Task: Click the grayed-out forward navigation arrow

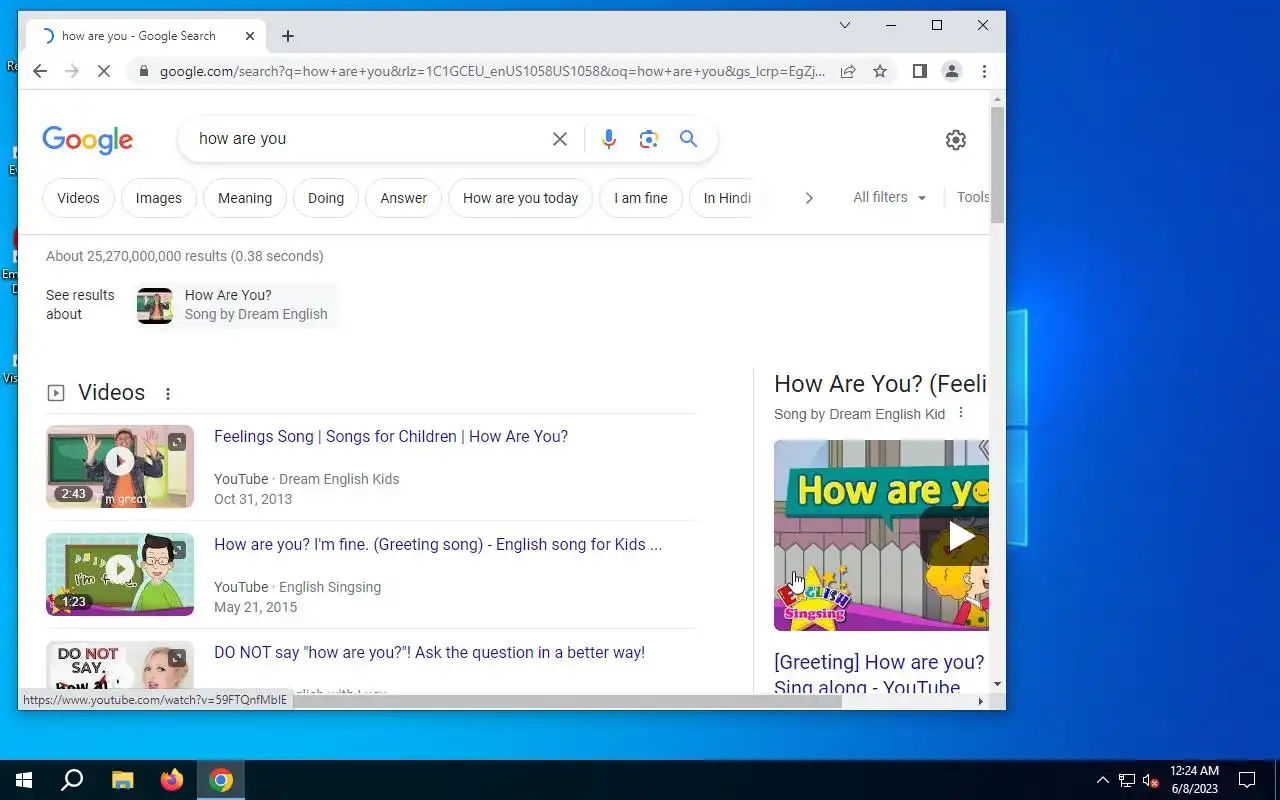Action: (x=72, y=71)
